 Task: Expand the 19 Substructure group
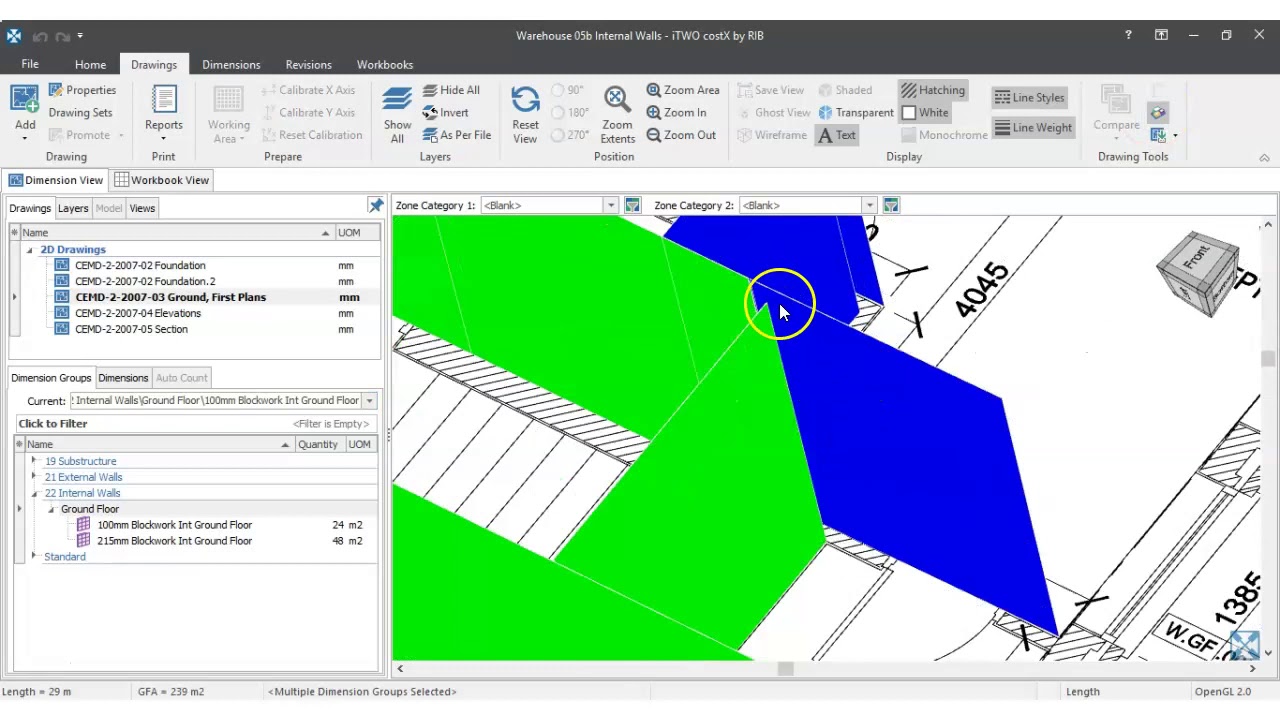point(34,461)
